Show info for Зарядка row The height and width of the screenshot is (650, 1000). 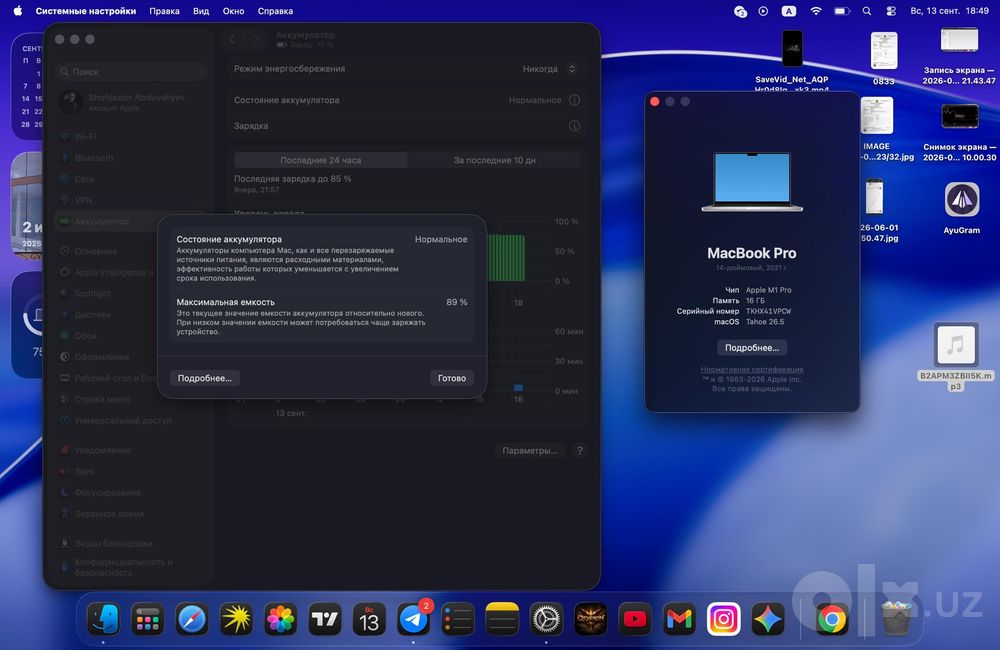[x=575, y=126]
